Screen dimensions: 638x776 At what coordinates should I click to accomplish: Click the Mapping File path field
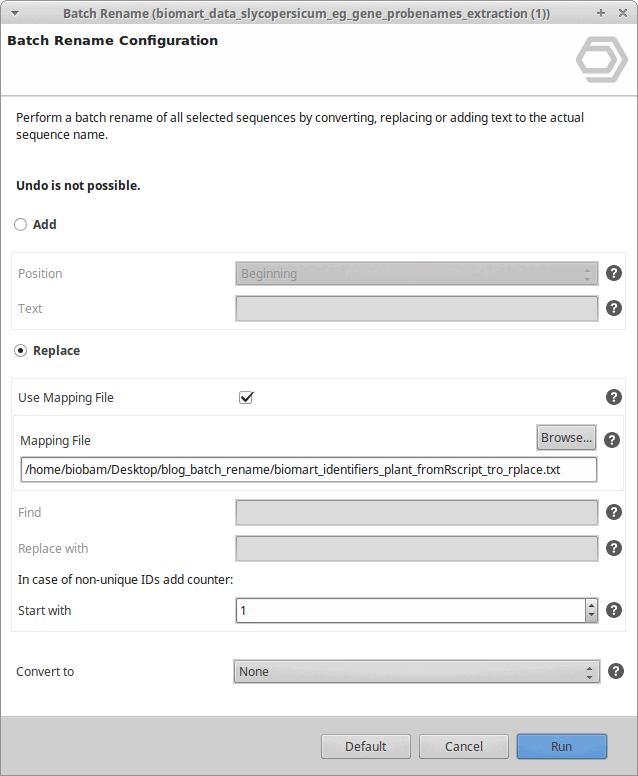coord(309,470)
